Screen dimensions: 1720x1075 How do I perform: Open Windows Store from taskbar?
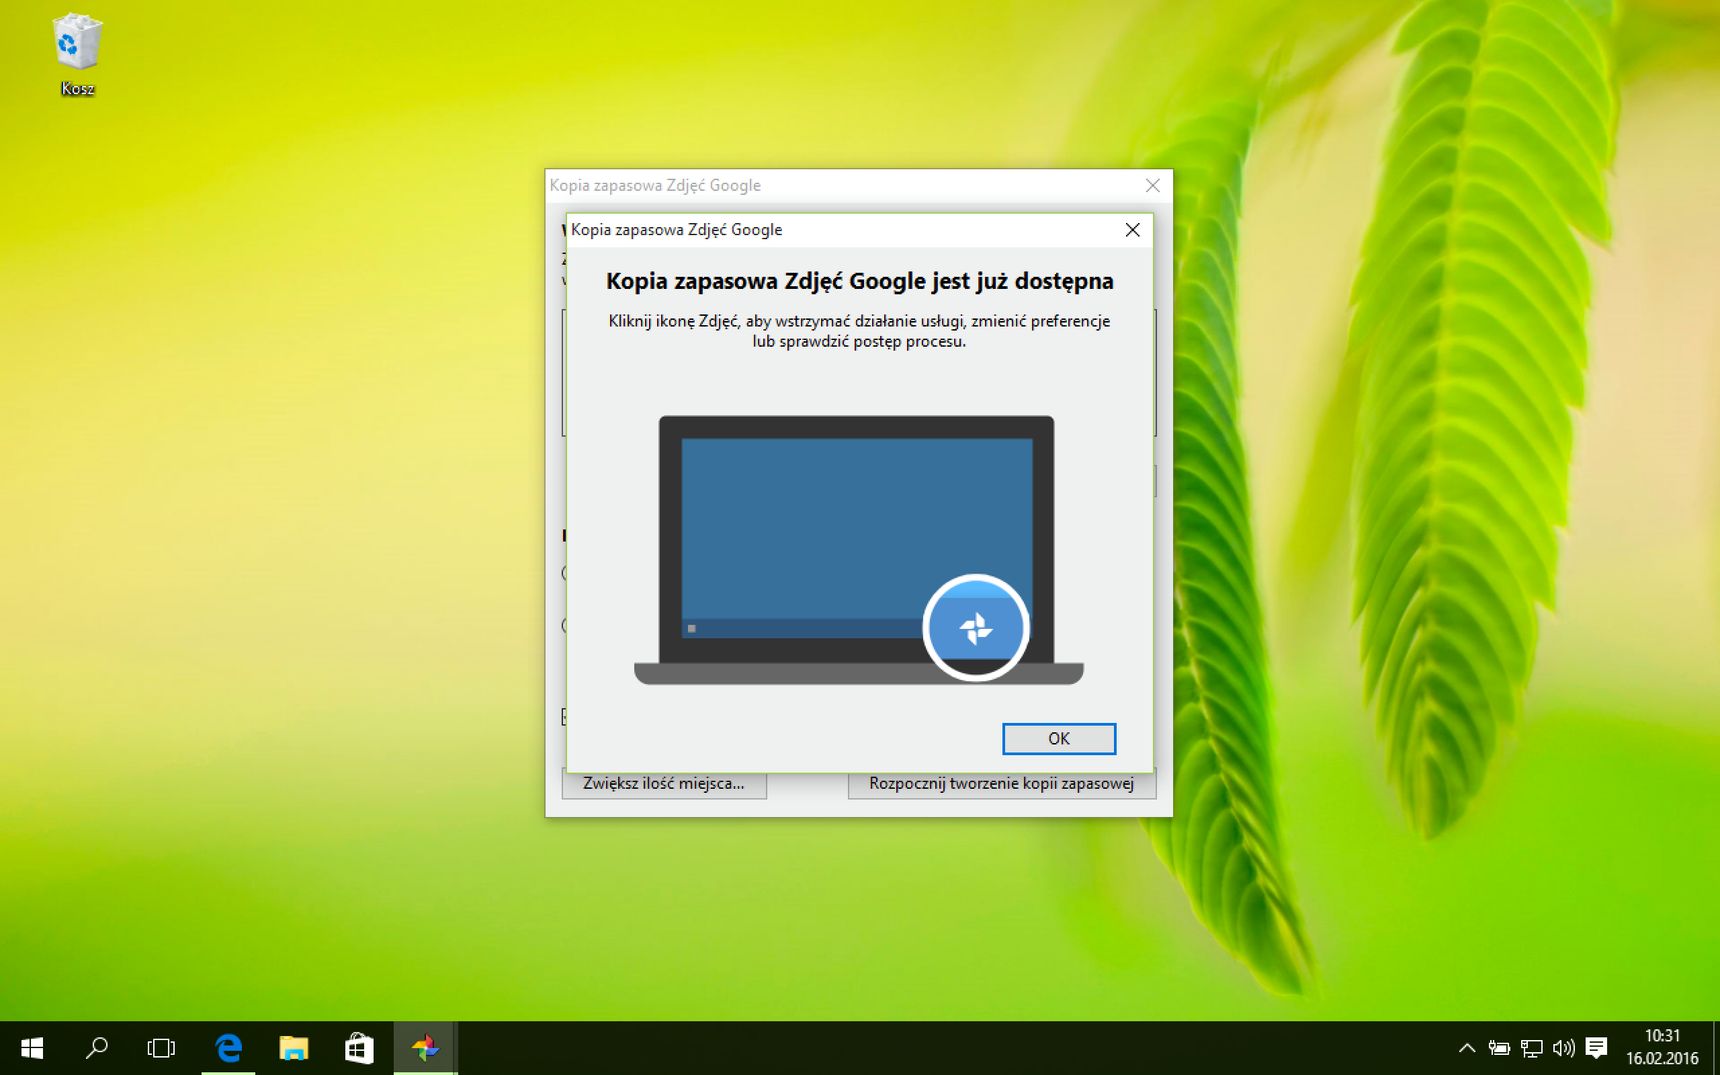359,1048
